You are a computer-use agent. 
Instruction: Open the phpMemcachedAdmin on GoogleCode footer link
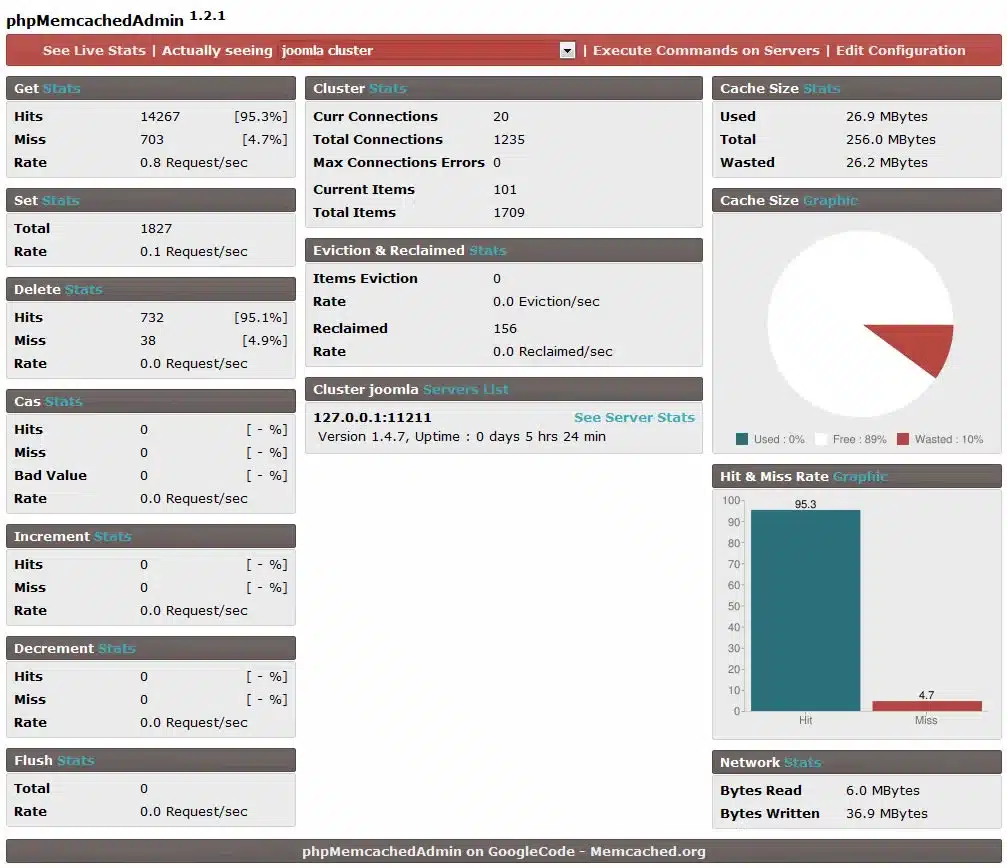click(x=438, y=851)
